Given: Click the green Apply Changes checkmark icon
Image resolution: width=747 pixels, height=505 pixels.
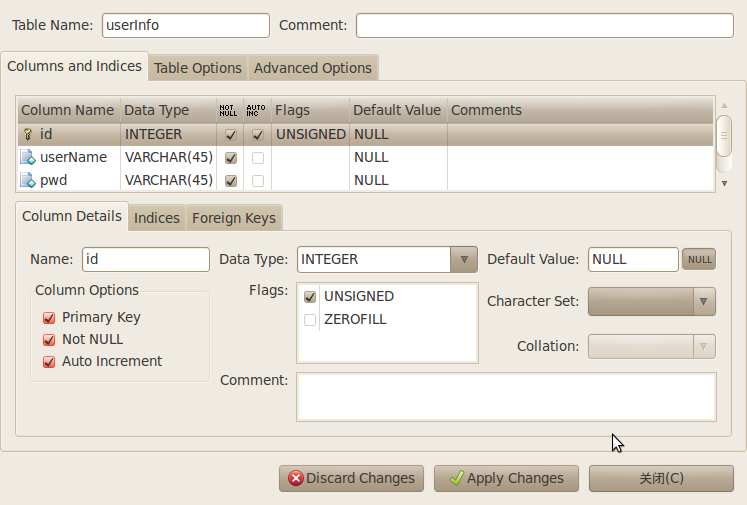Looking at the screenshot, I should tap(456, 478).
